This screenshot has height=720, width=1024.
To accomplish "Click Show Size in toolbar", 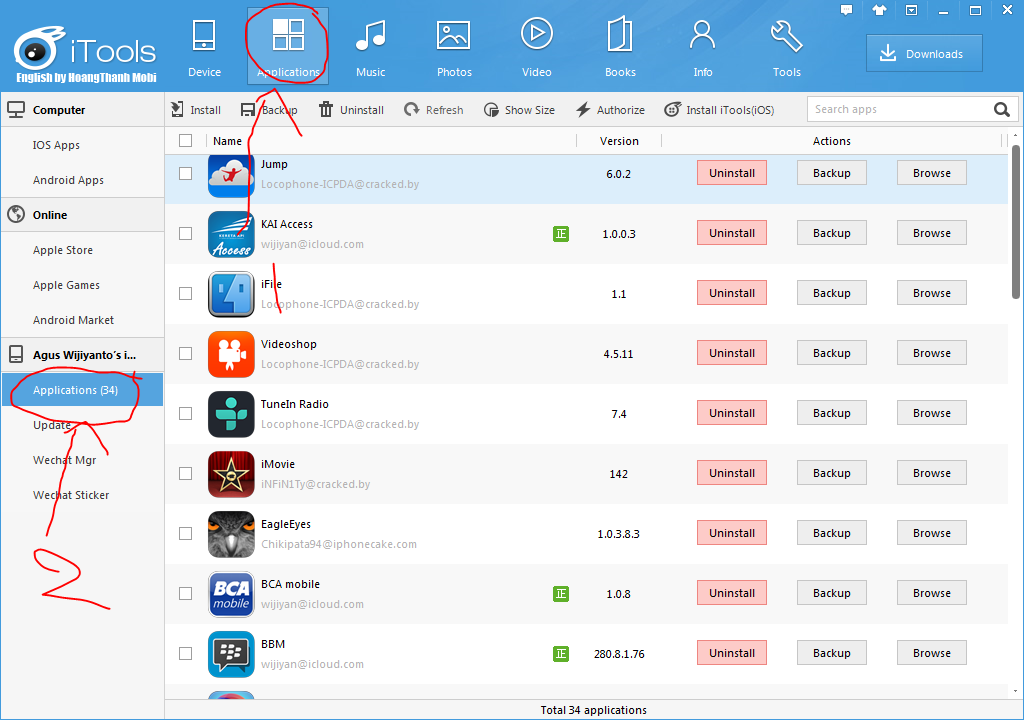I will tap(519, 110).
